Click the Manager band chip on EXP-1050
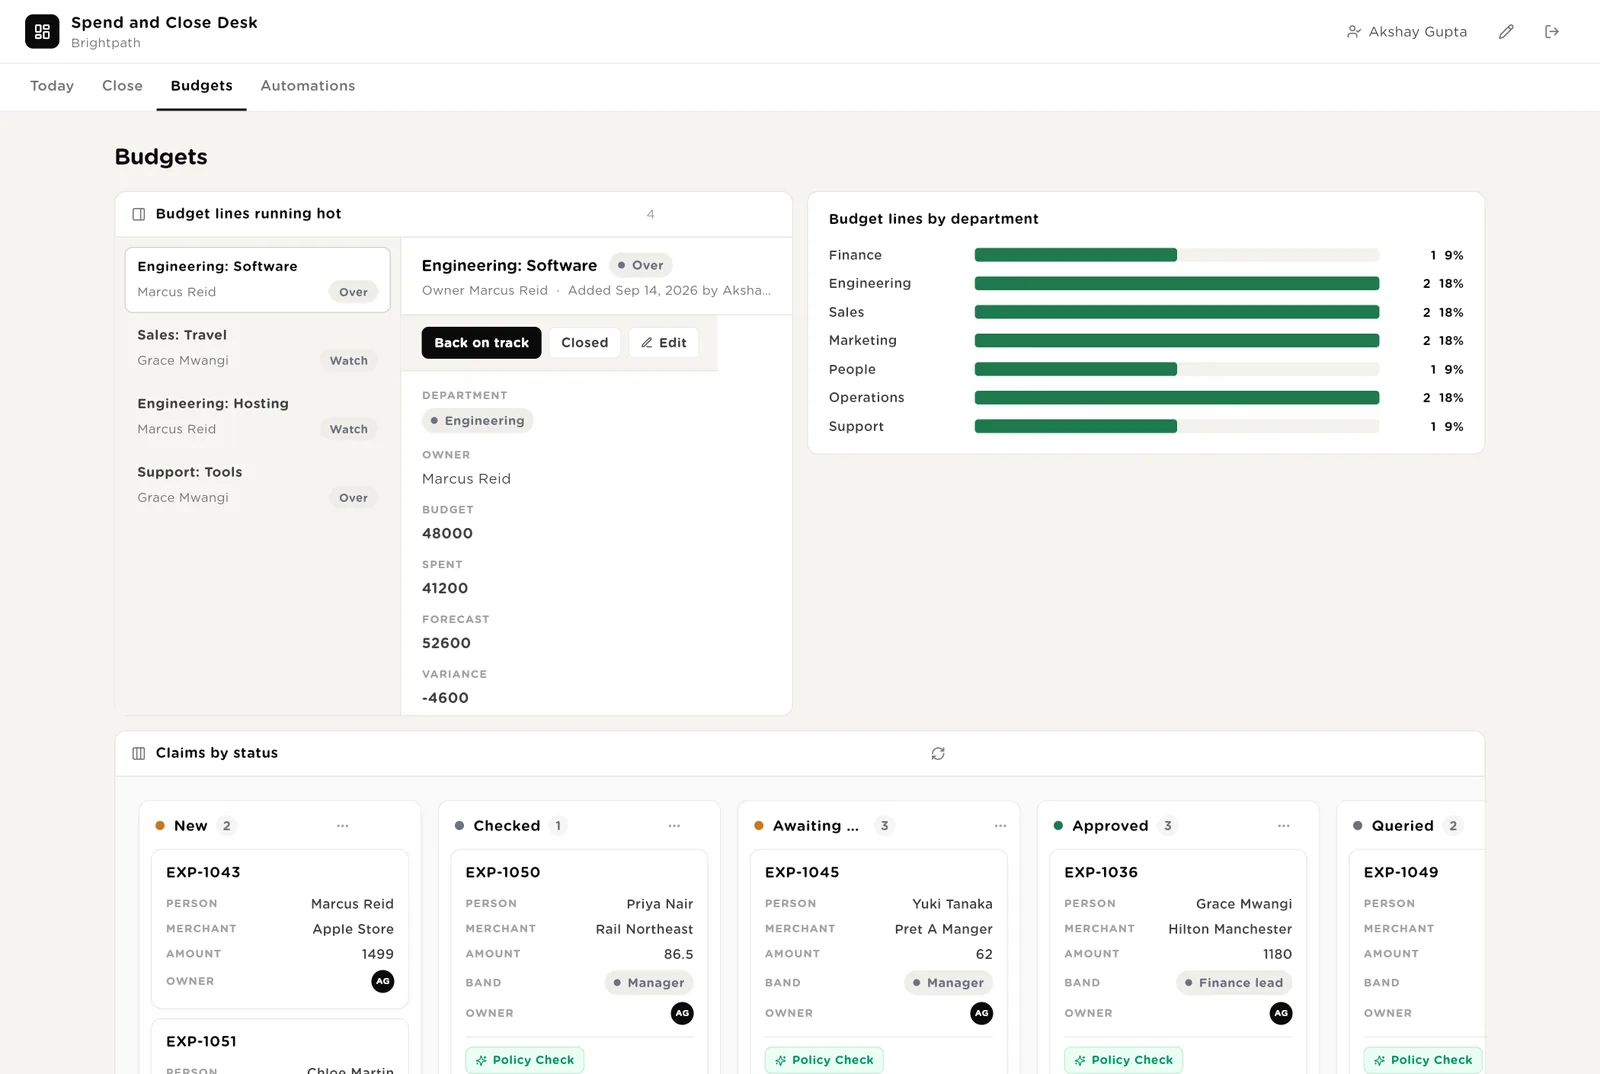 pos(649,983)
